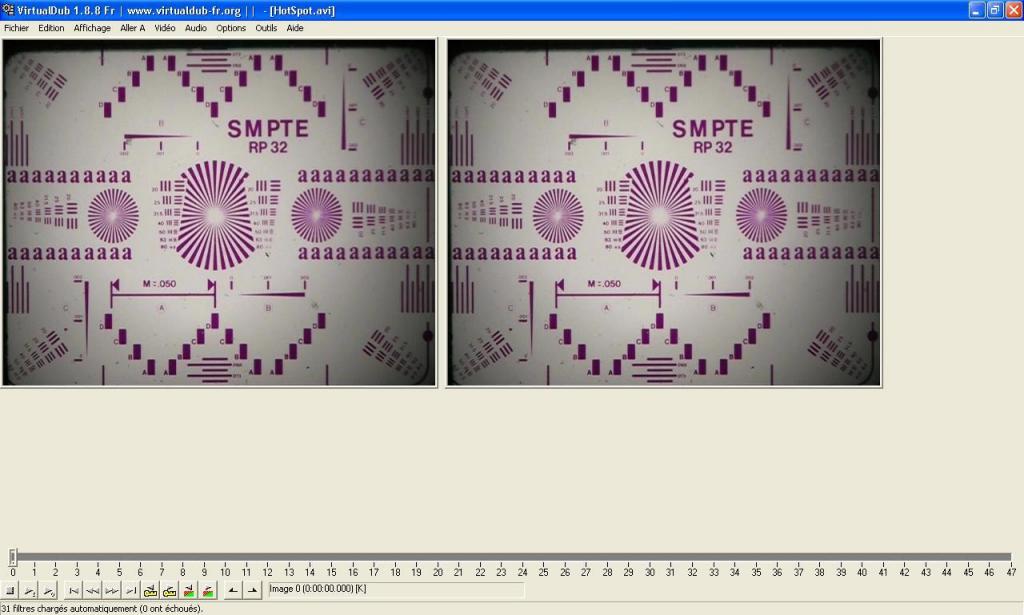Jump to the end of the video
Image resolution: width=1024 pixels, height=615 pixels.
[131, 591]
